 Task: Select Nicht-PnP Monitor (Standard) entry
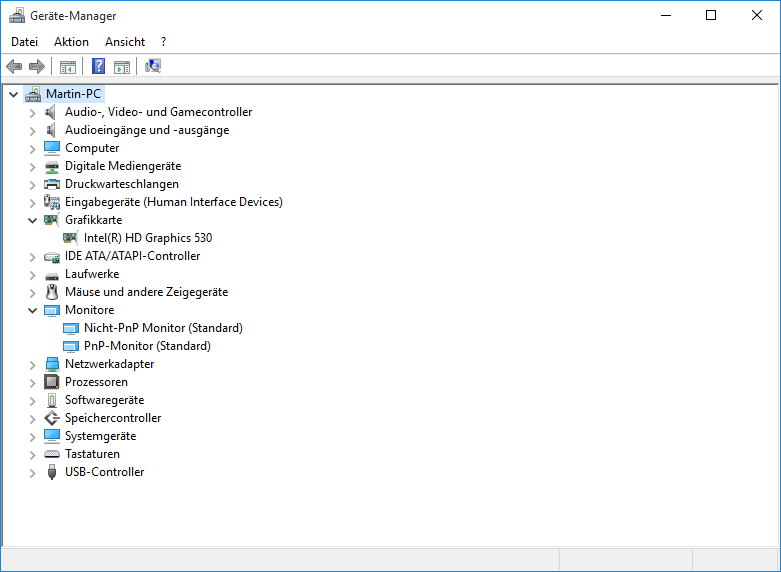[163, 328]
